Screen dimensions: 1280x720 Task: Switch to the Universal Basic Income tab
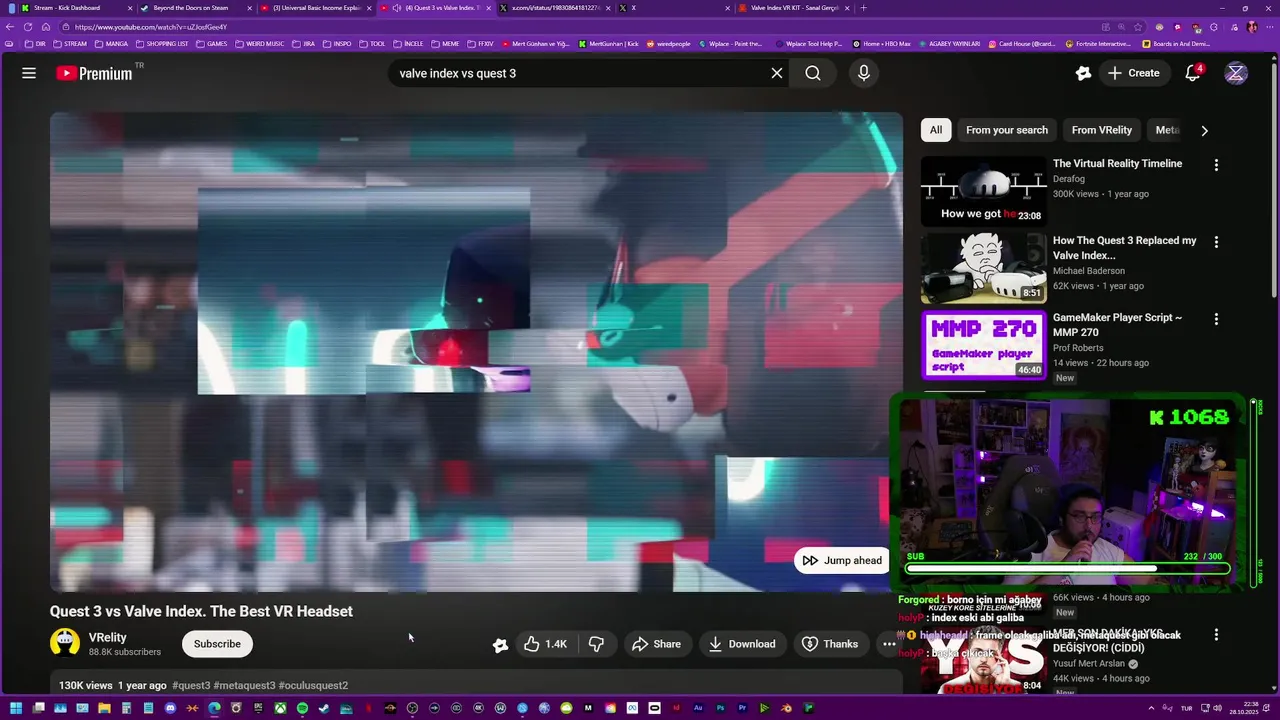pos(316,8)
